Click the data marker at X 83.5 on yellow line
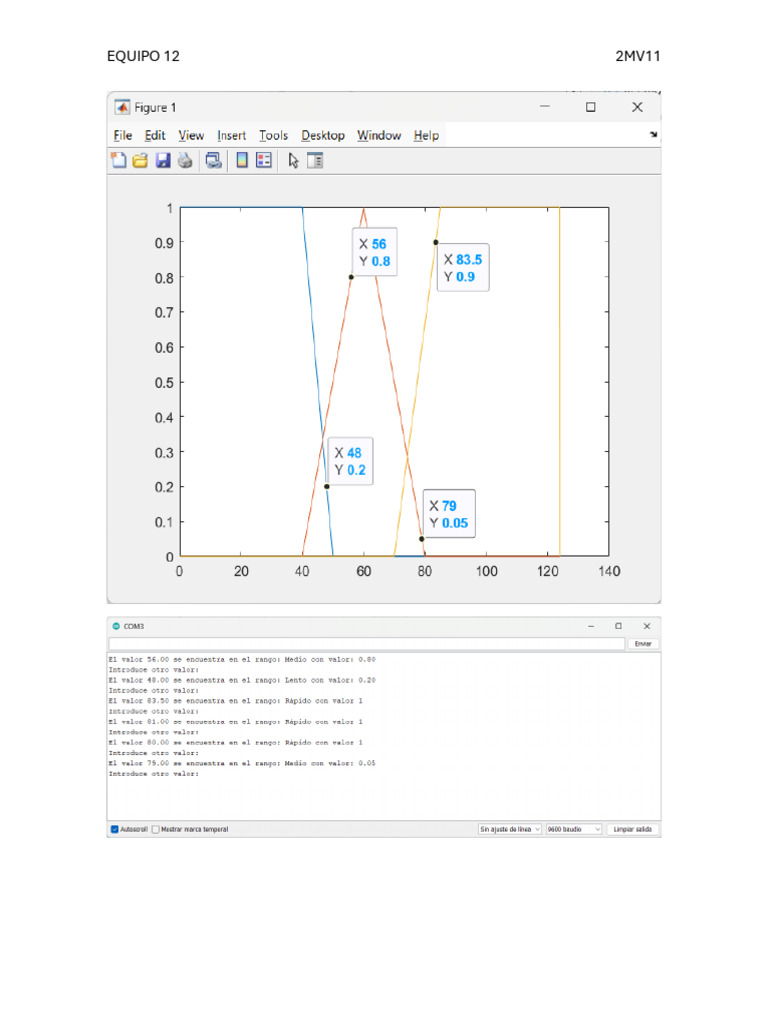This screenshot has width=768, height=1024. point(436,242)
